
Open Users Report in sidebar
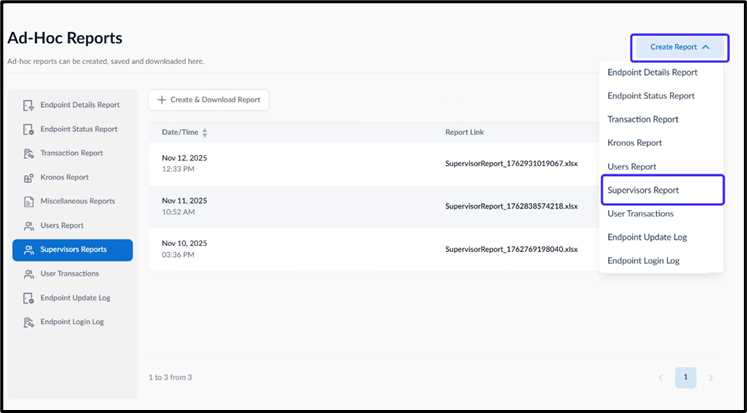[x=72, y=226]
